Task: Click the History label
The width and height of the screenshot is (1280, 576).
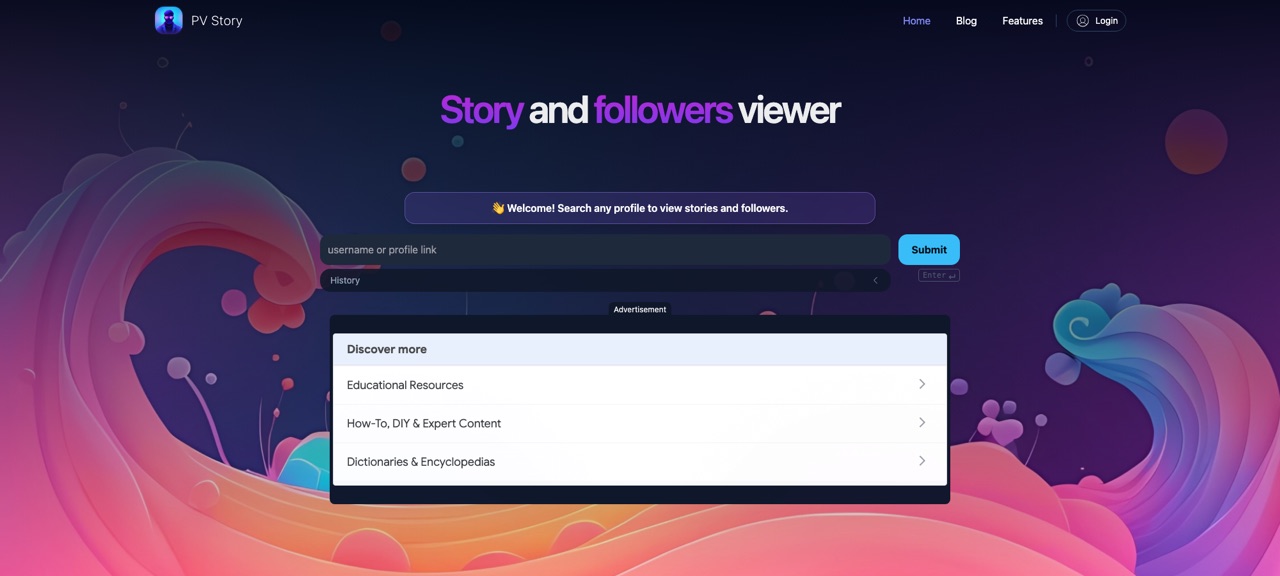Action: [345, 281]
